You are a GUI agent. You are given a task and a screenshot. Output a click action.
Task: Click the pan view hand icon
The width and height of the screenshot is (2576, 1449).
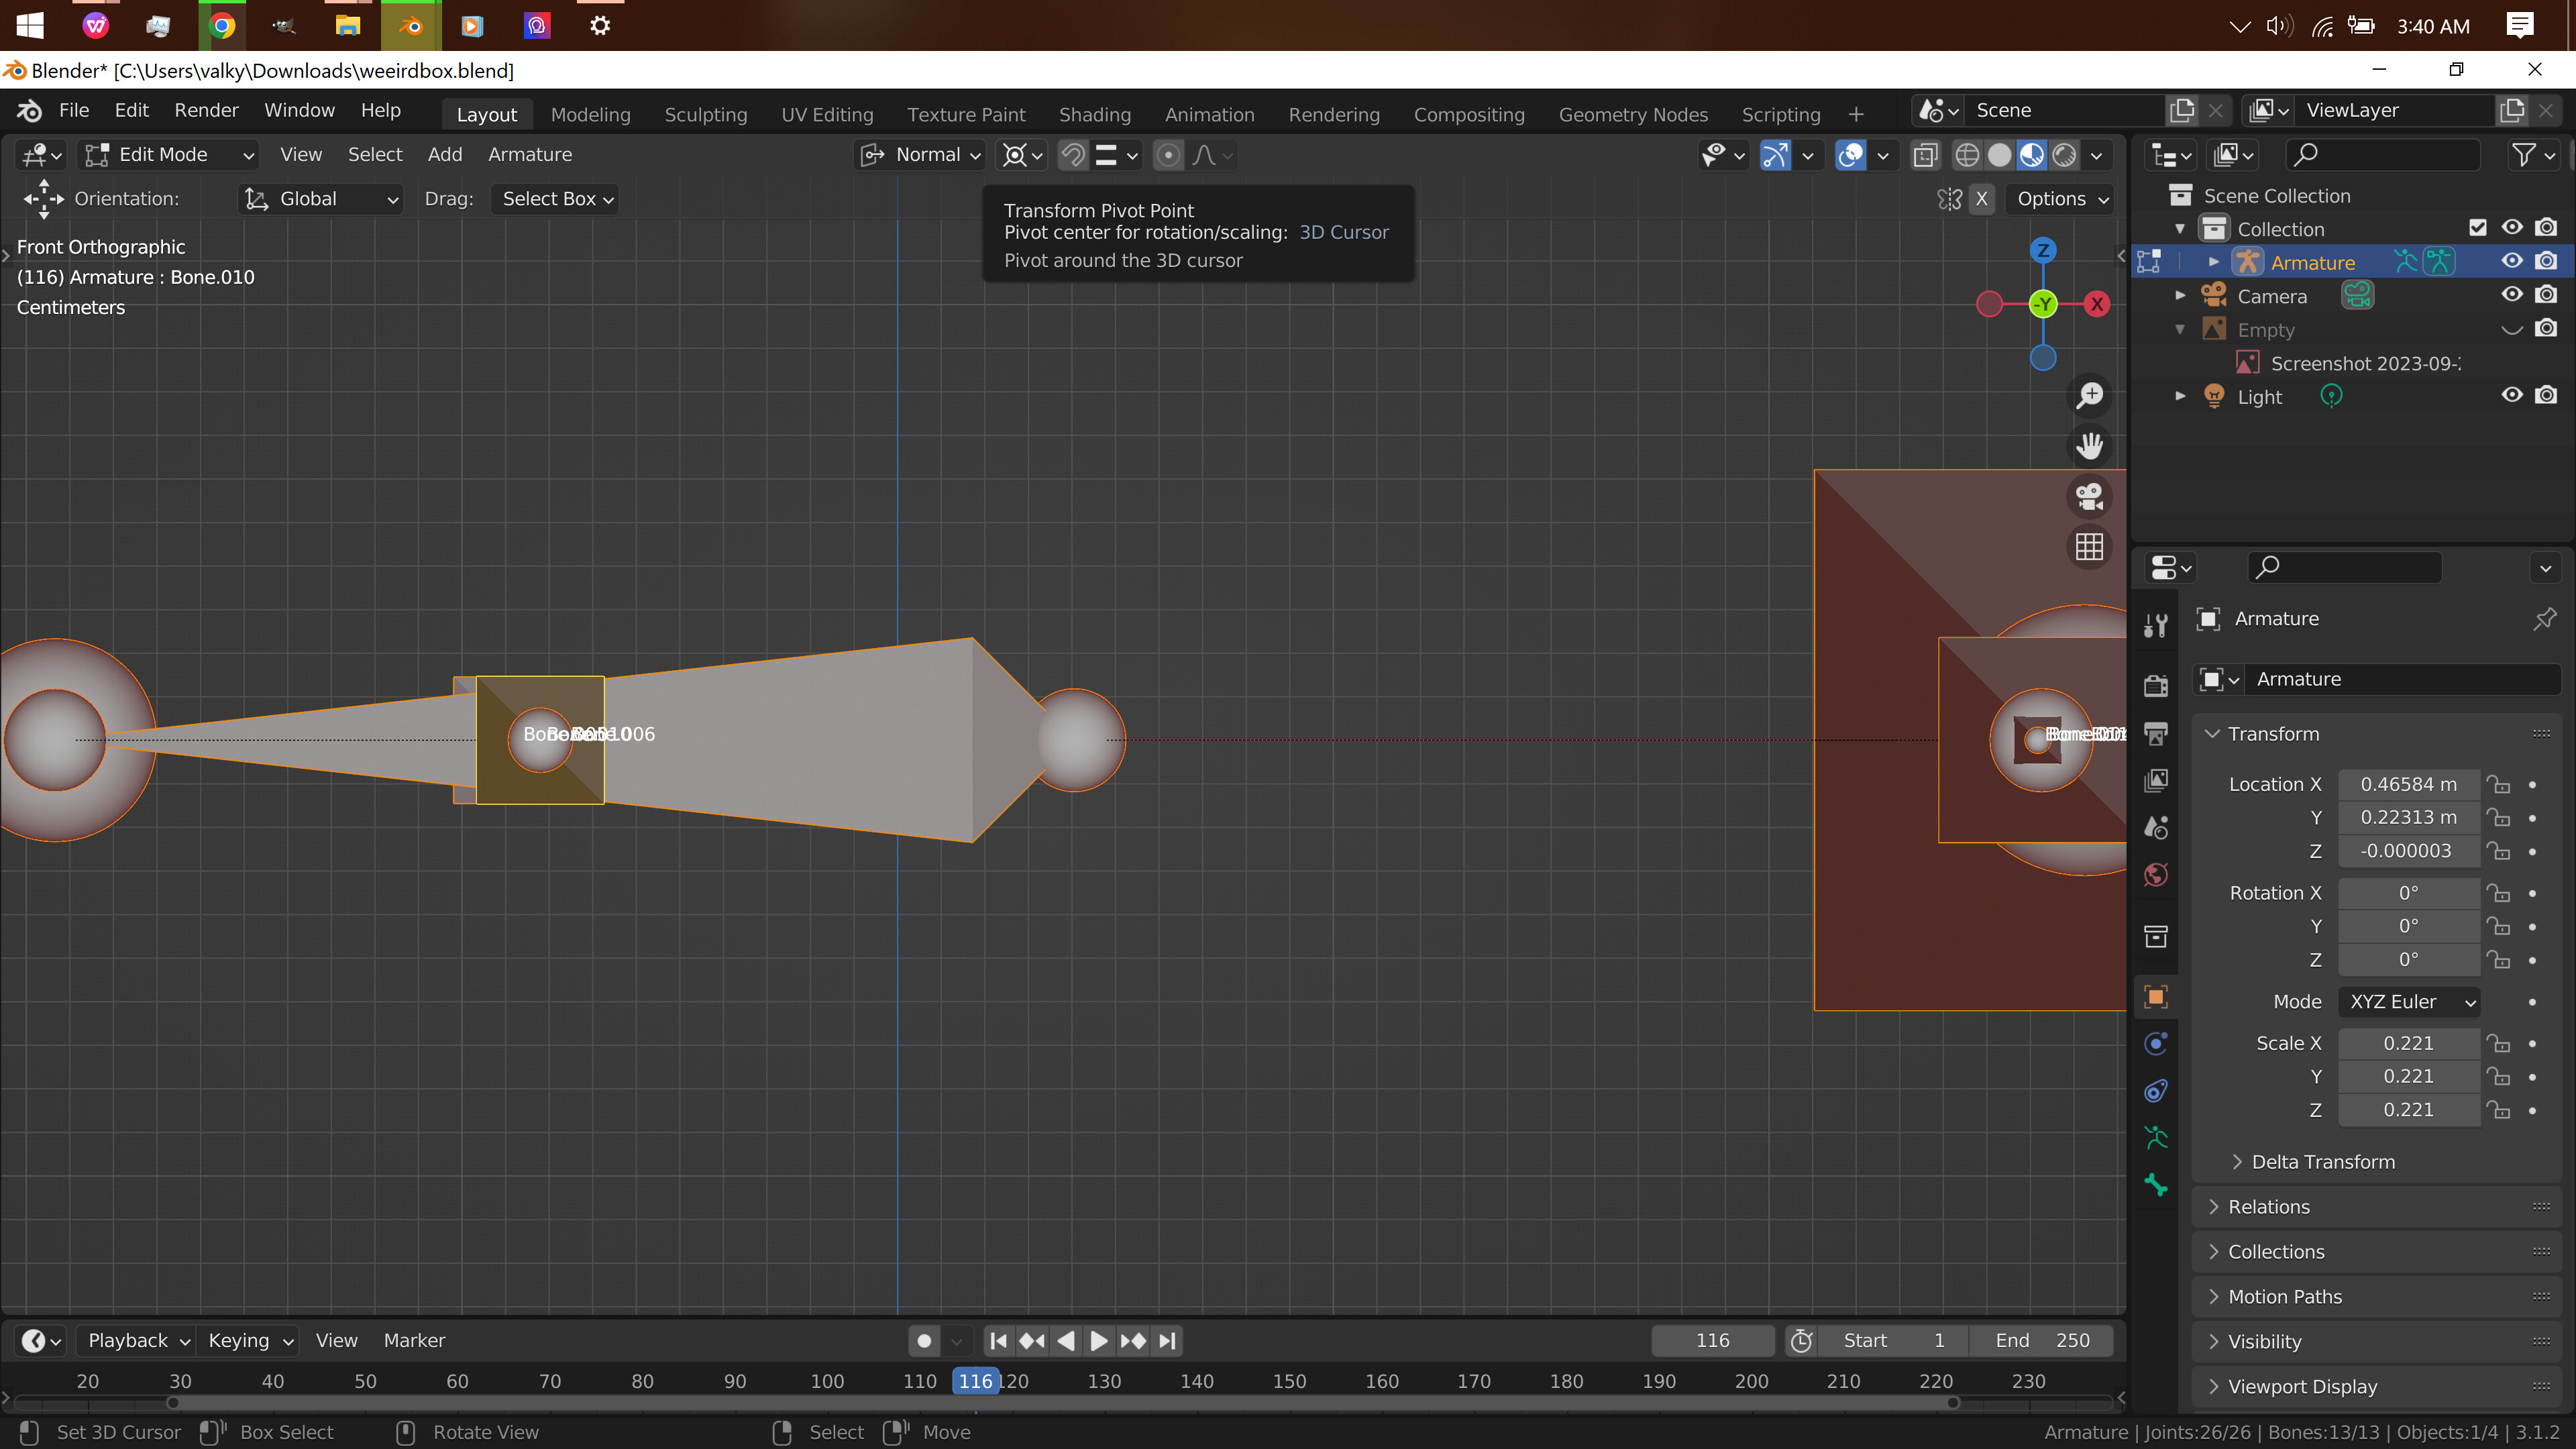pos(2089,445)
